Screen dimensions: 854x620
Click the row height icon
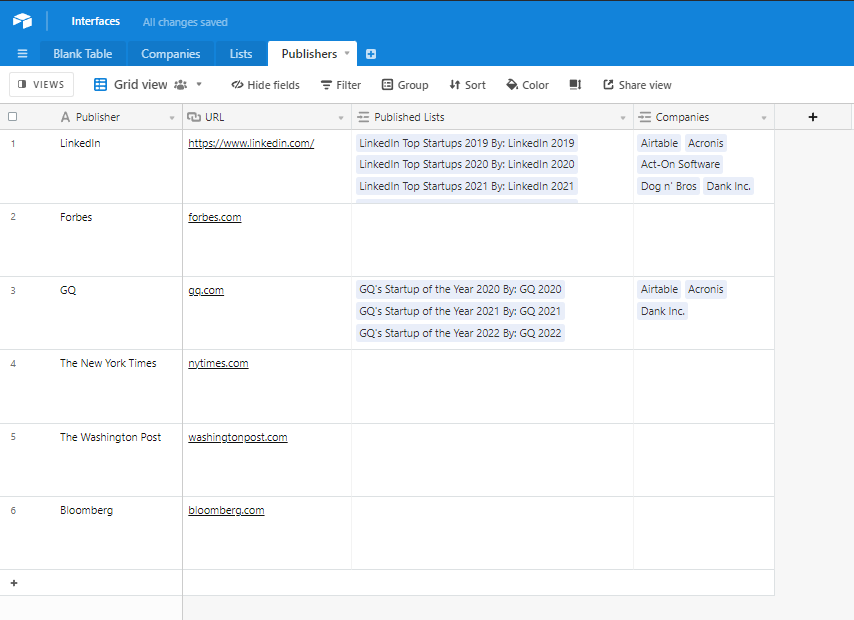tap(575, 84)
